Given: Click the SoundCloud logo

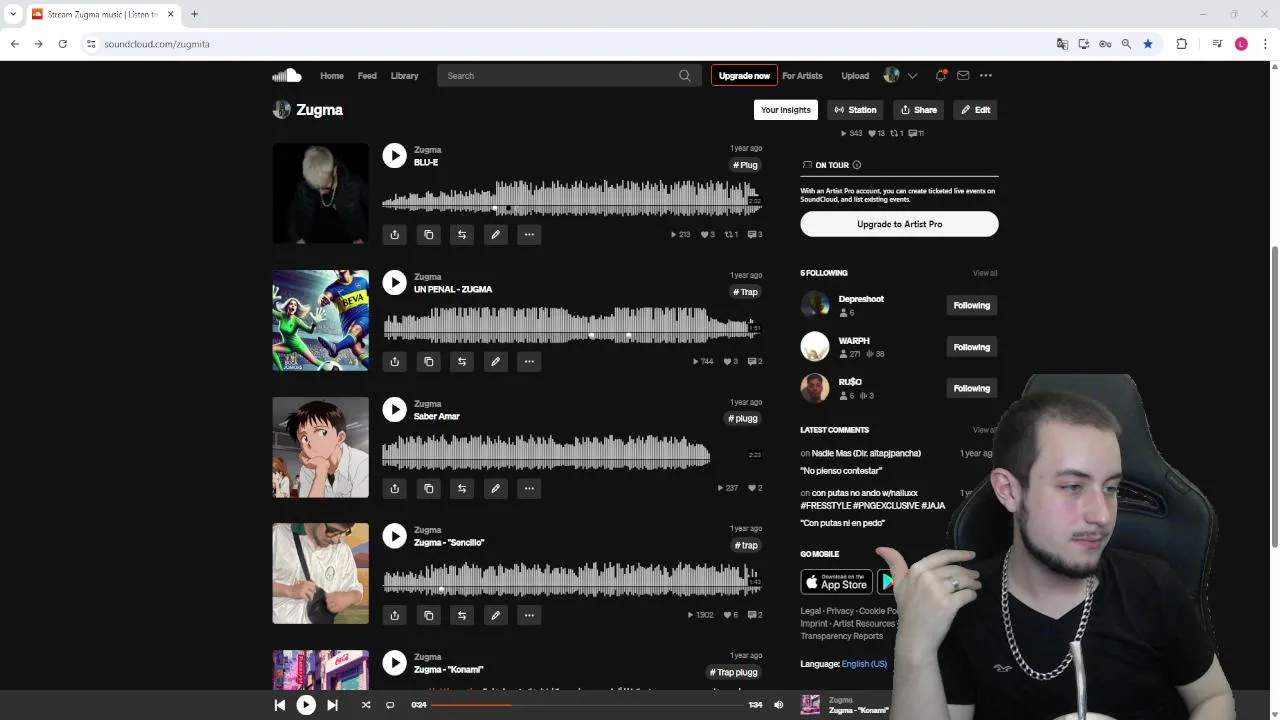Looking at the screenshot, I should pos(287,75).
